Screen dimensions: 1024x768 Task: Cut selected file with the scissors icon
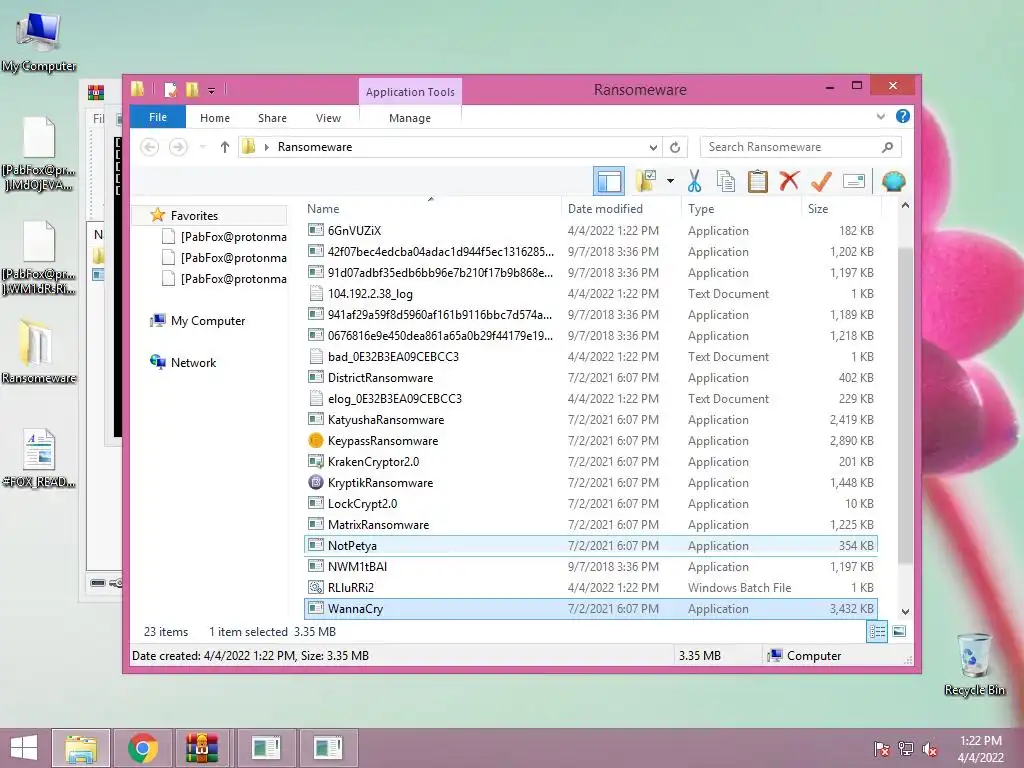tap(694, 181)
